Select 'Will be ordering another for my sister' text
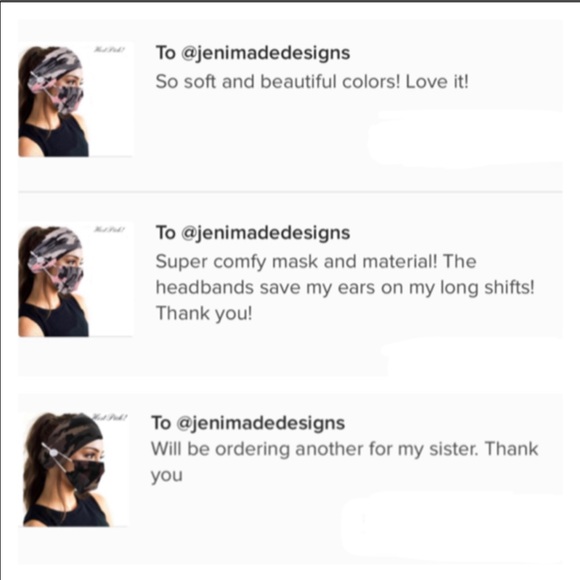 coord(314,449)
